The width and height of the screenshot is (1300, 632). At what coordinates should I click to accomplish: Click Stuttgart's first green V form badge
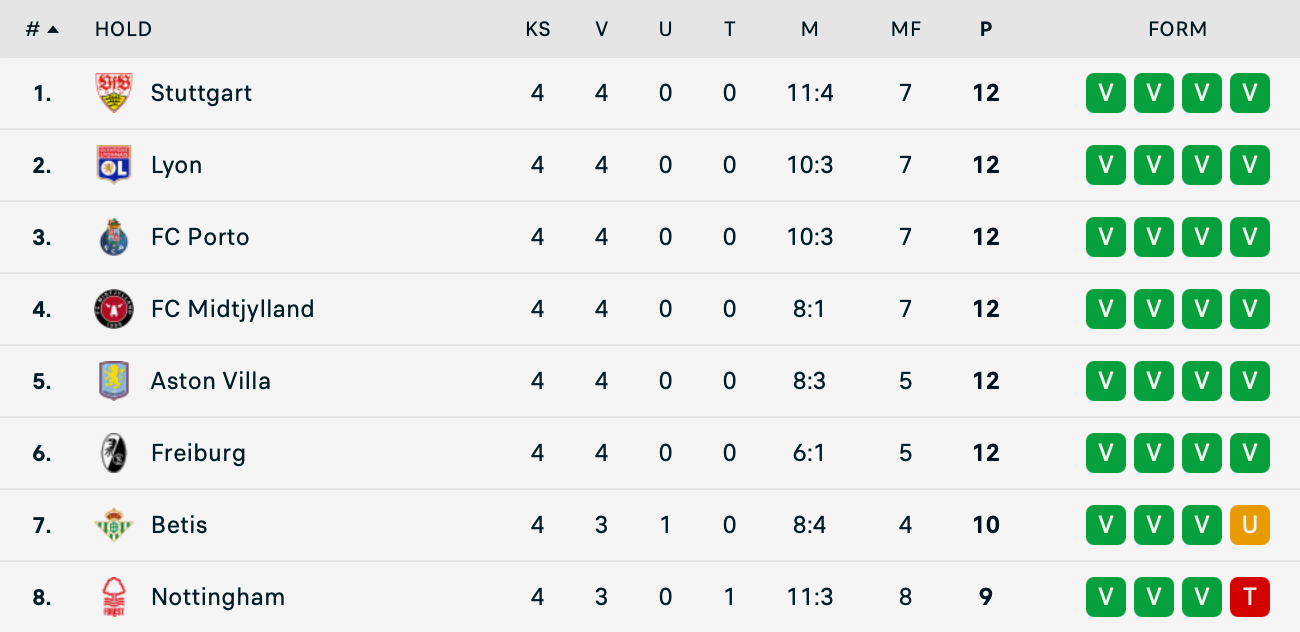pos(1105,93)
